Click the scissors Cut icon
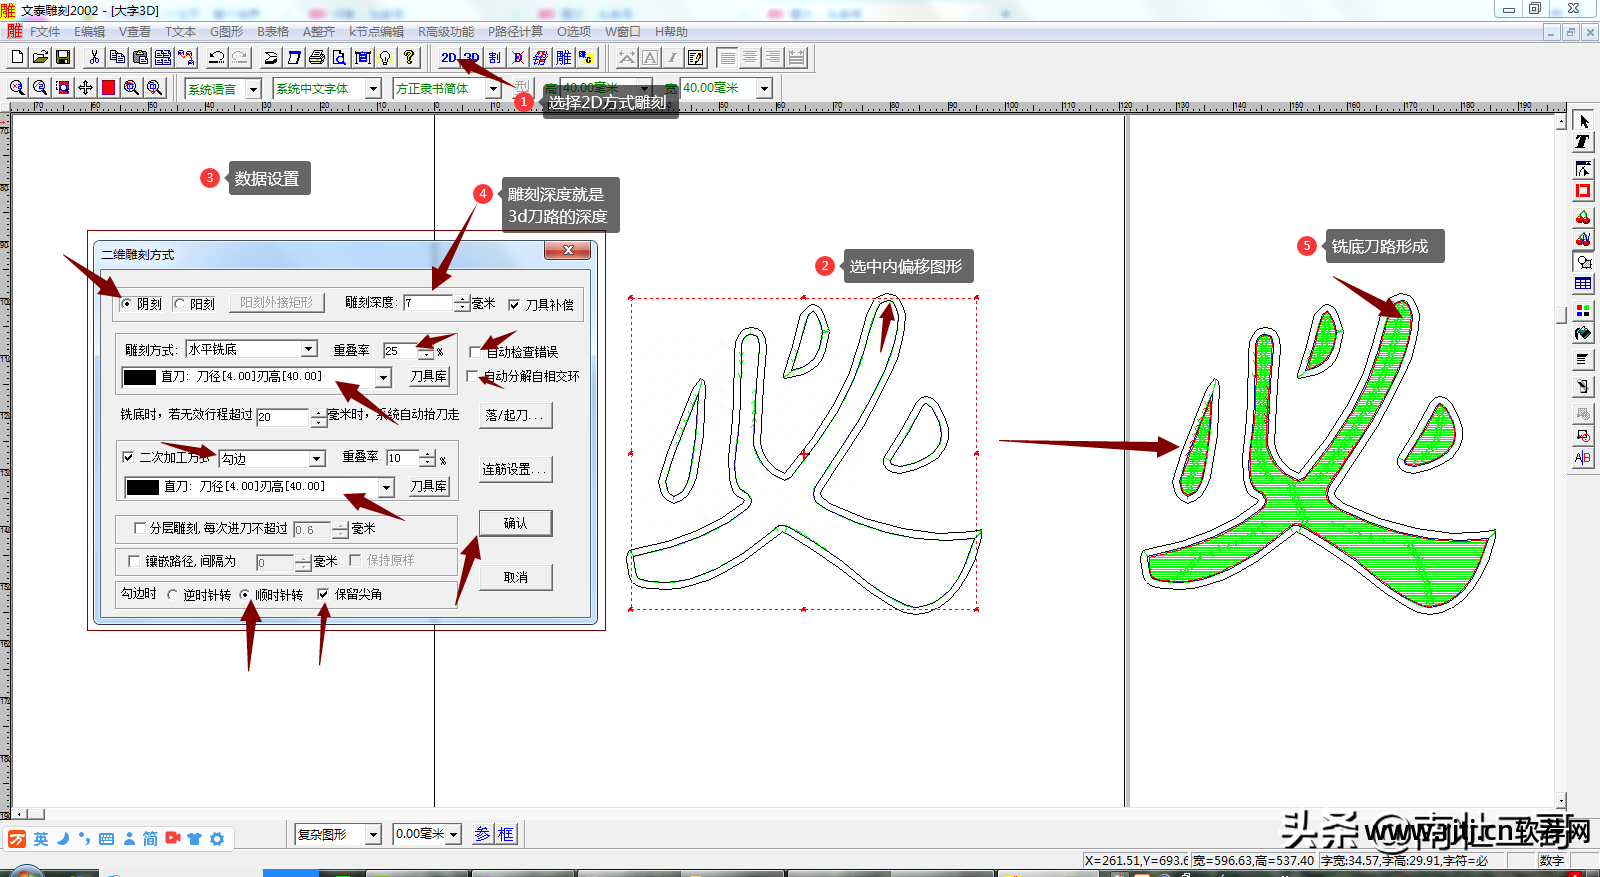The width and height of the screenshot is (1600, 877). (94, 58)
